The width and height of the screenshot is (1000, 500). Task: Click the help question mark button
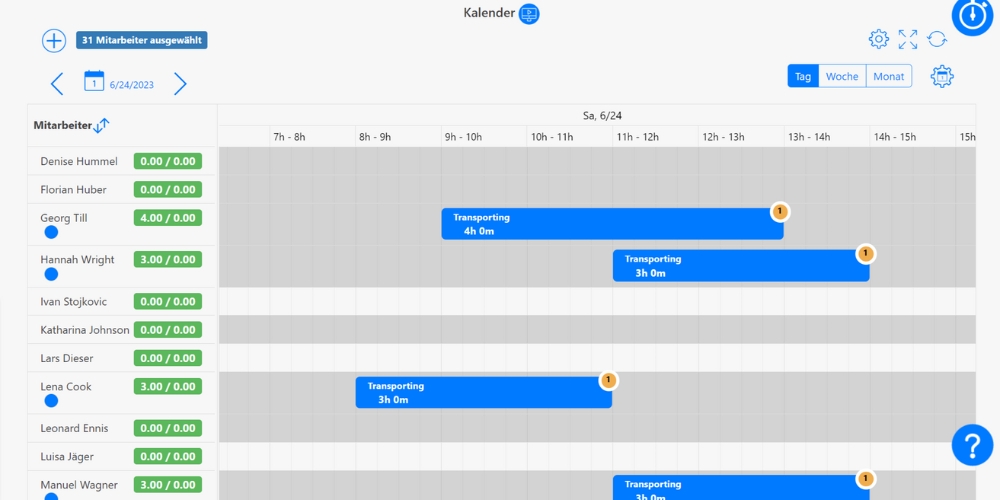pyautogui.click(x=972, y=445)
